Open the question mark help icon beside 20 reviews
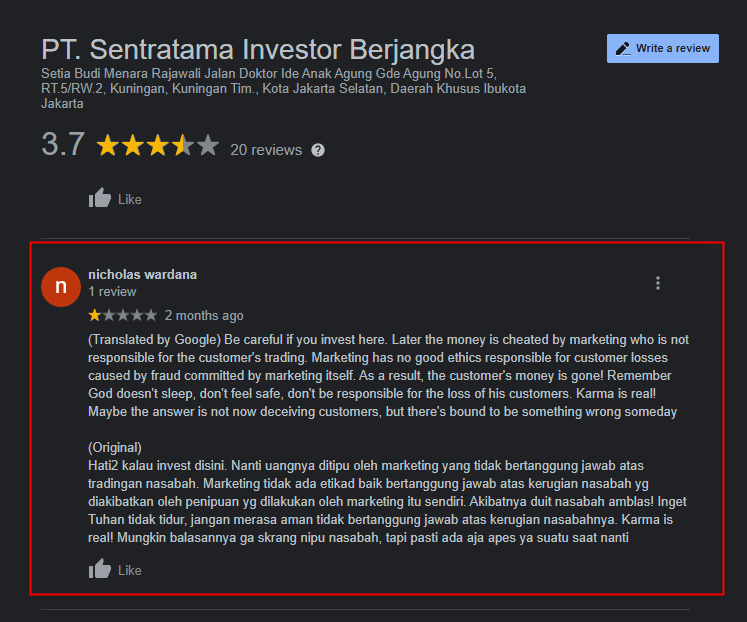The image size is (747, 622). (318, 150)
